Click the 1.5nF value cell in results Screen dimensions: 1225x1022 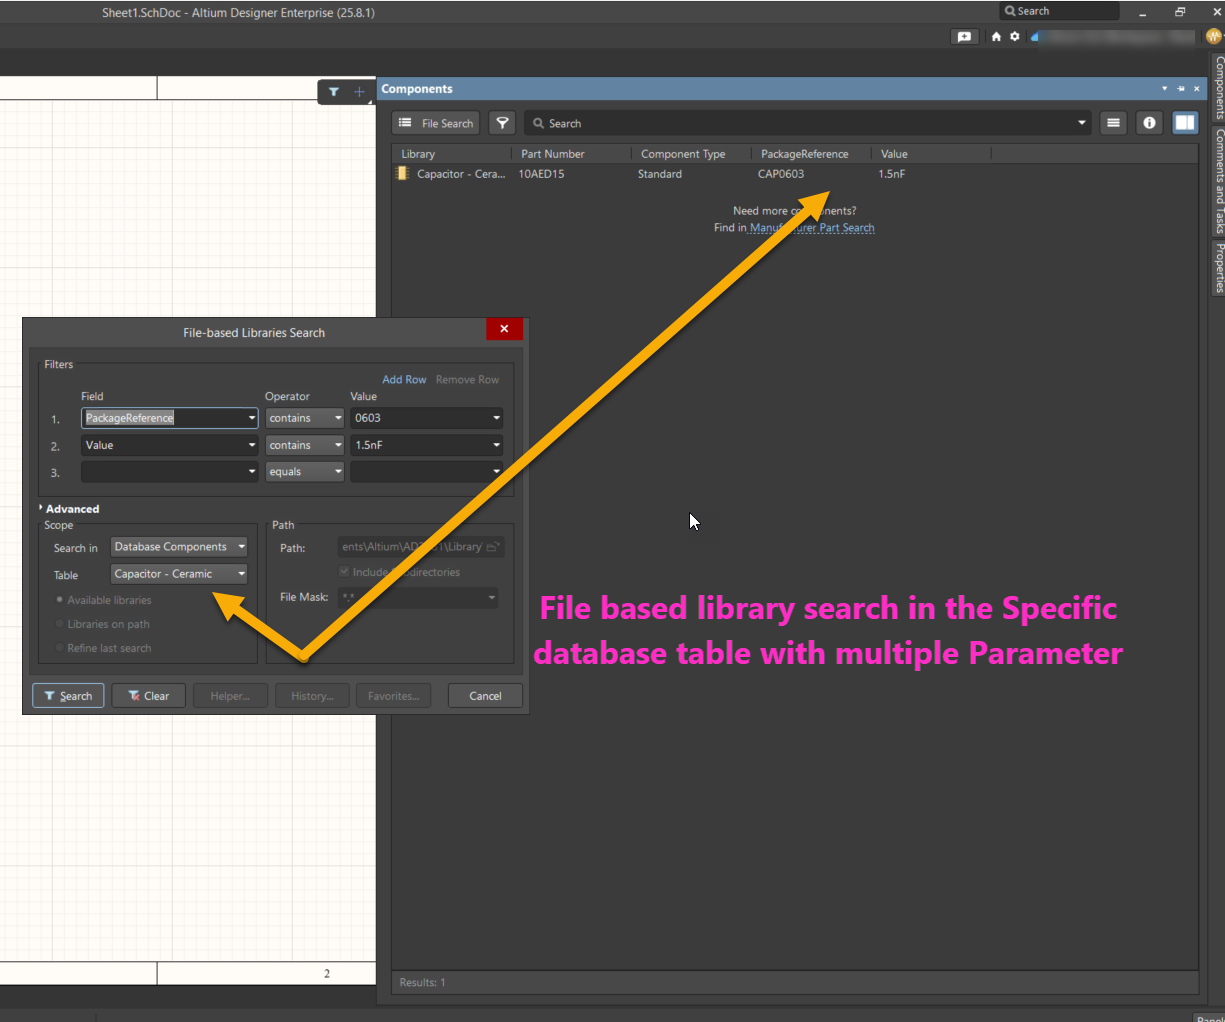click(891, 174)
